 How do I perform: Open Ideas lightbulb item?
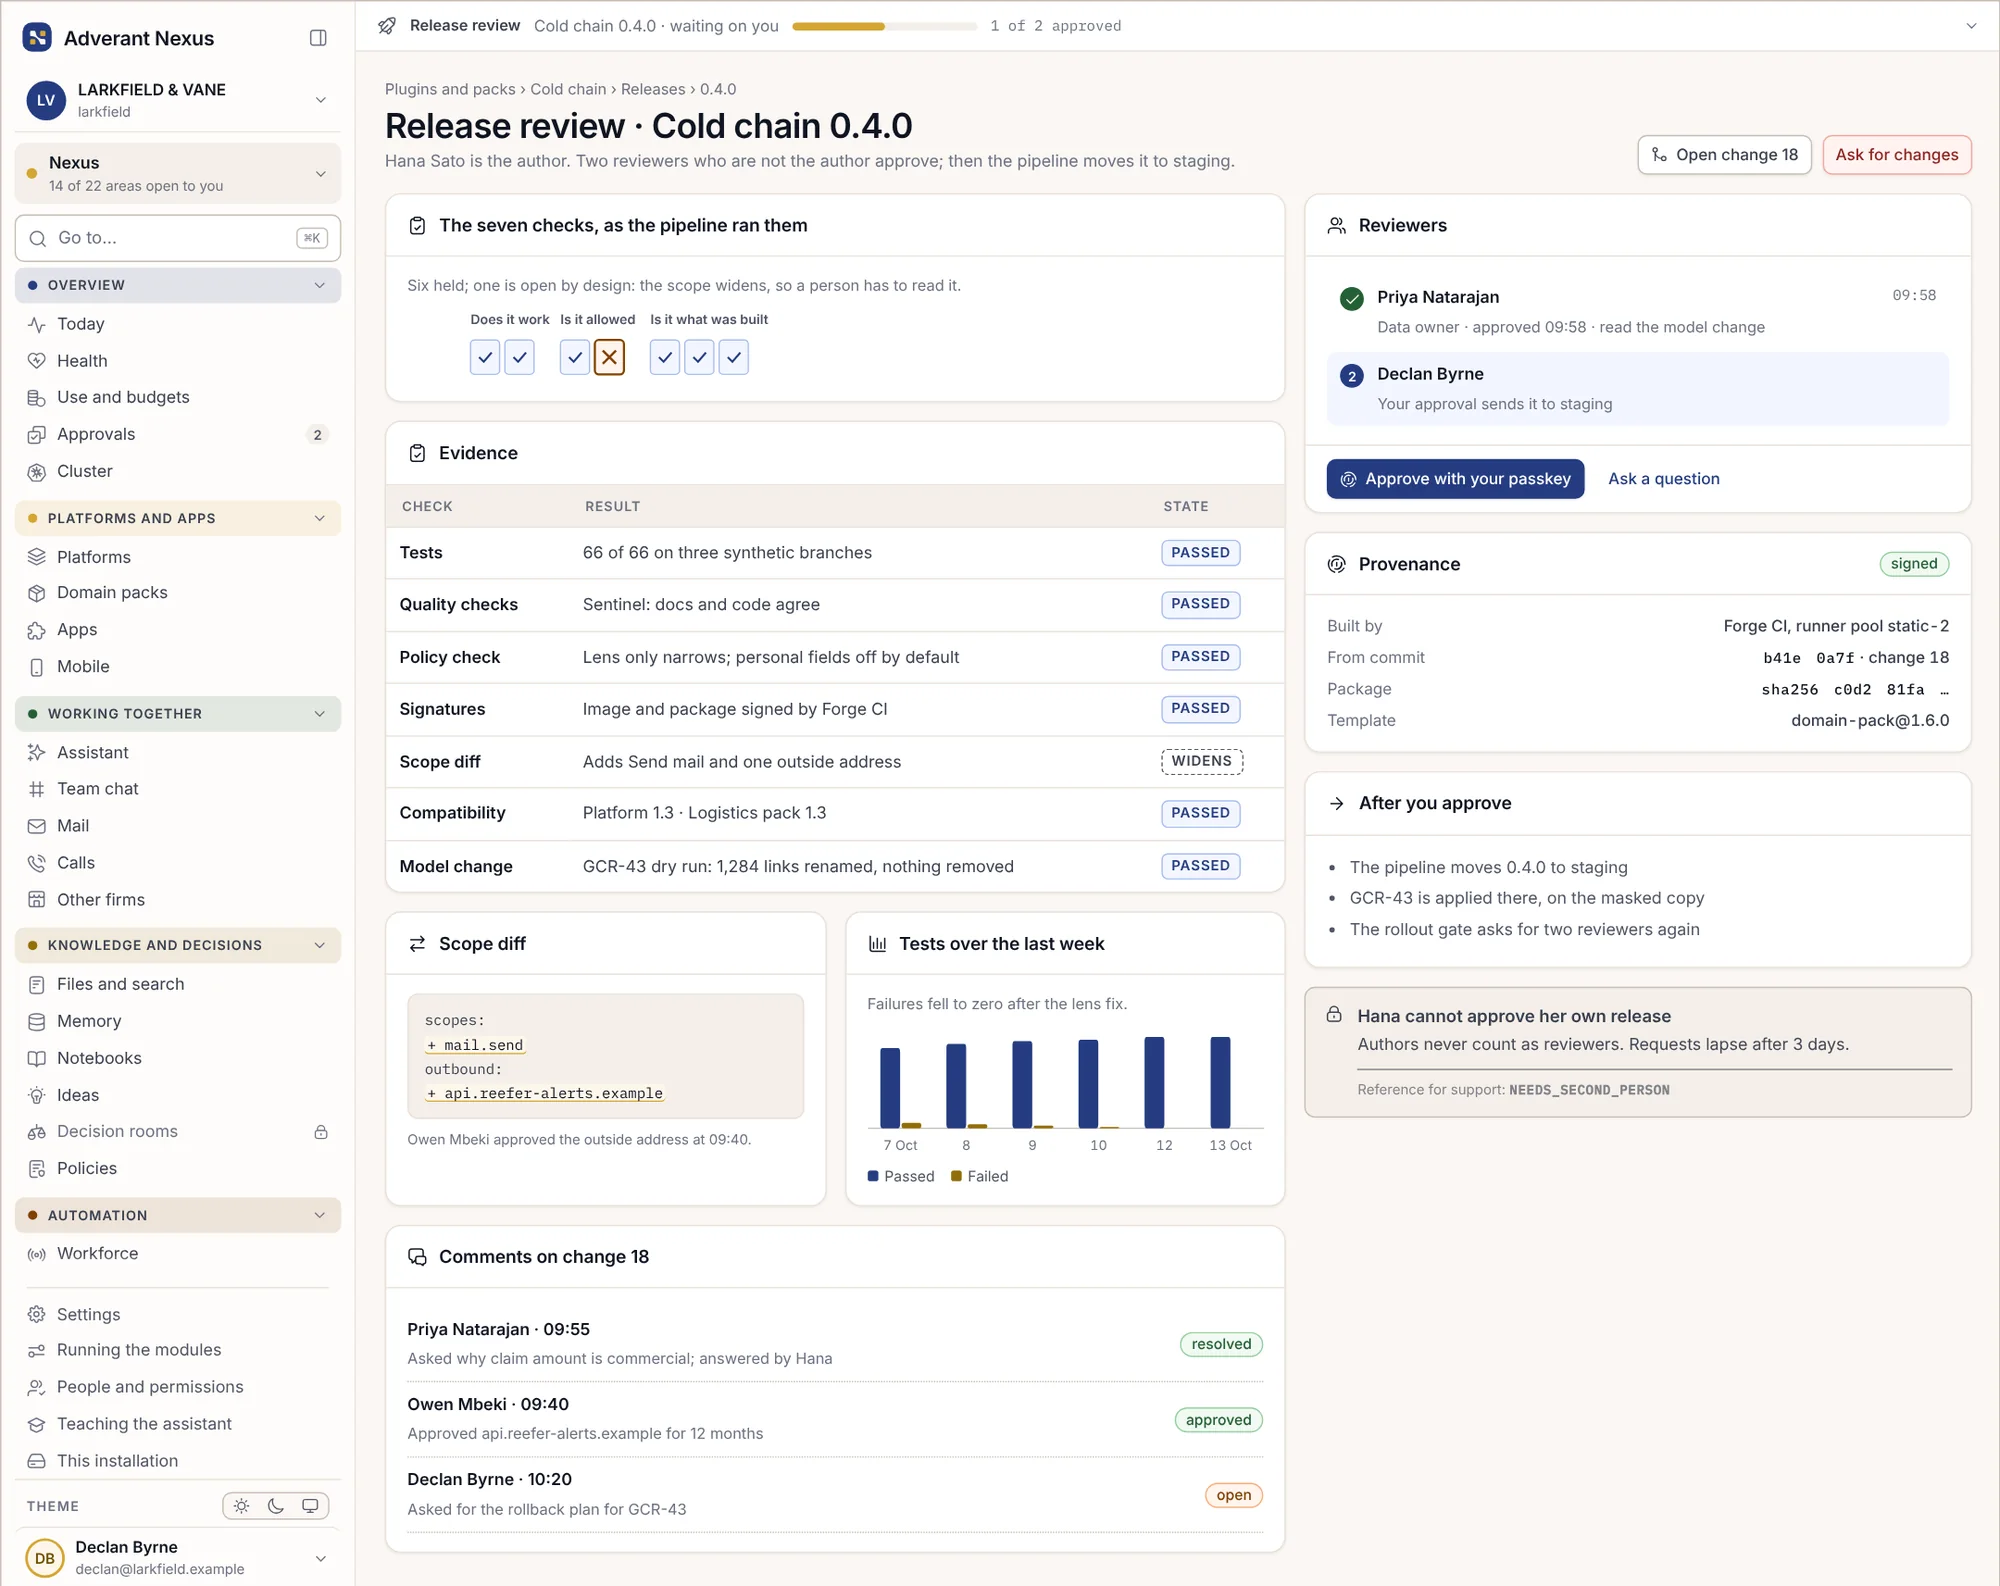pyautogui.click(x=178, y=1095)
